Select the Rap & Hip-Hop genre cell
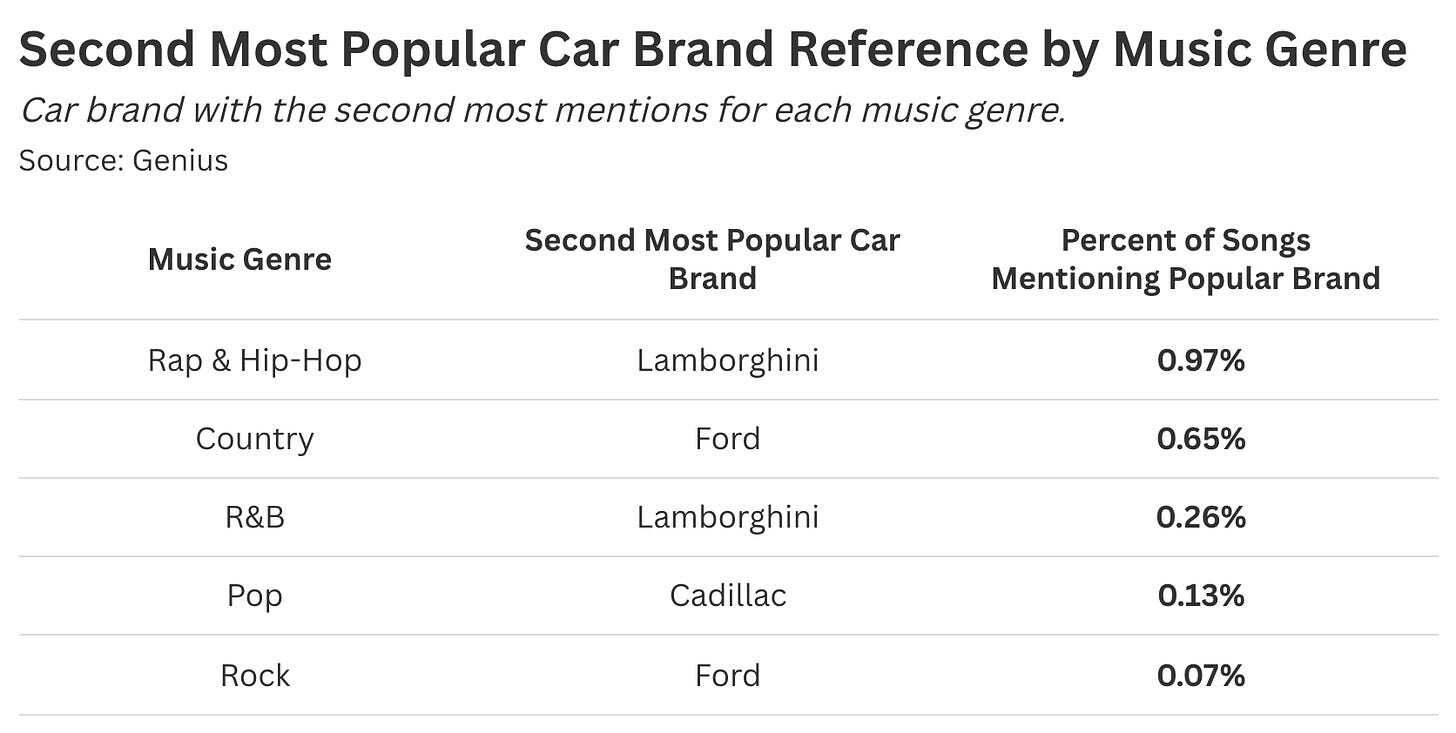 click(255, 360)
